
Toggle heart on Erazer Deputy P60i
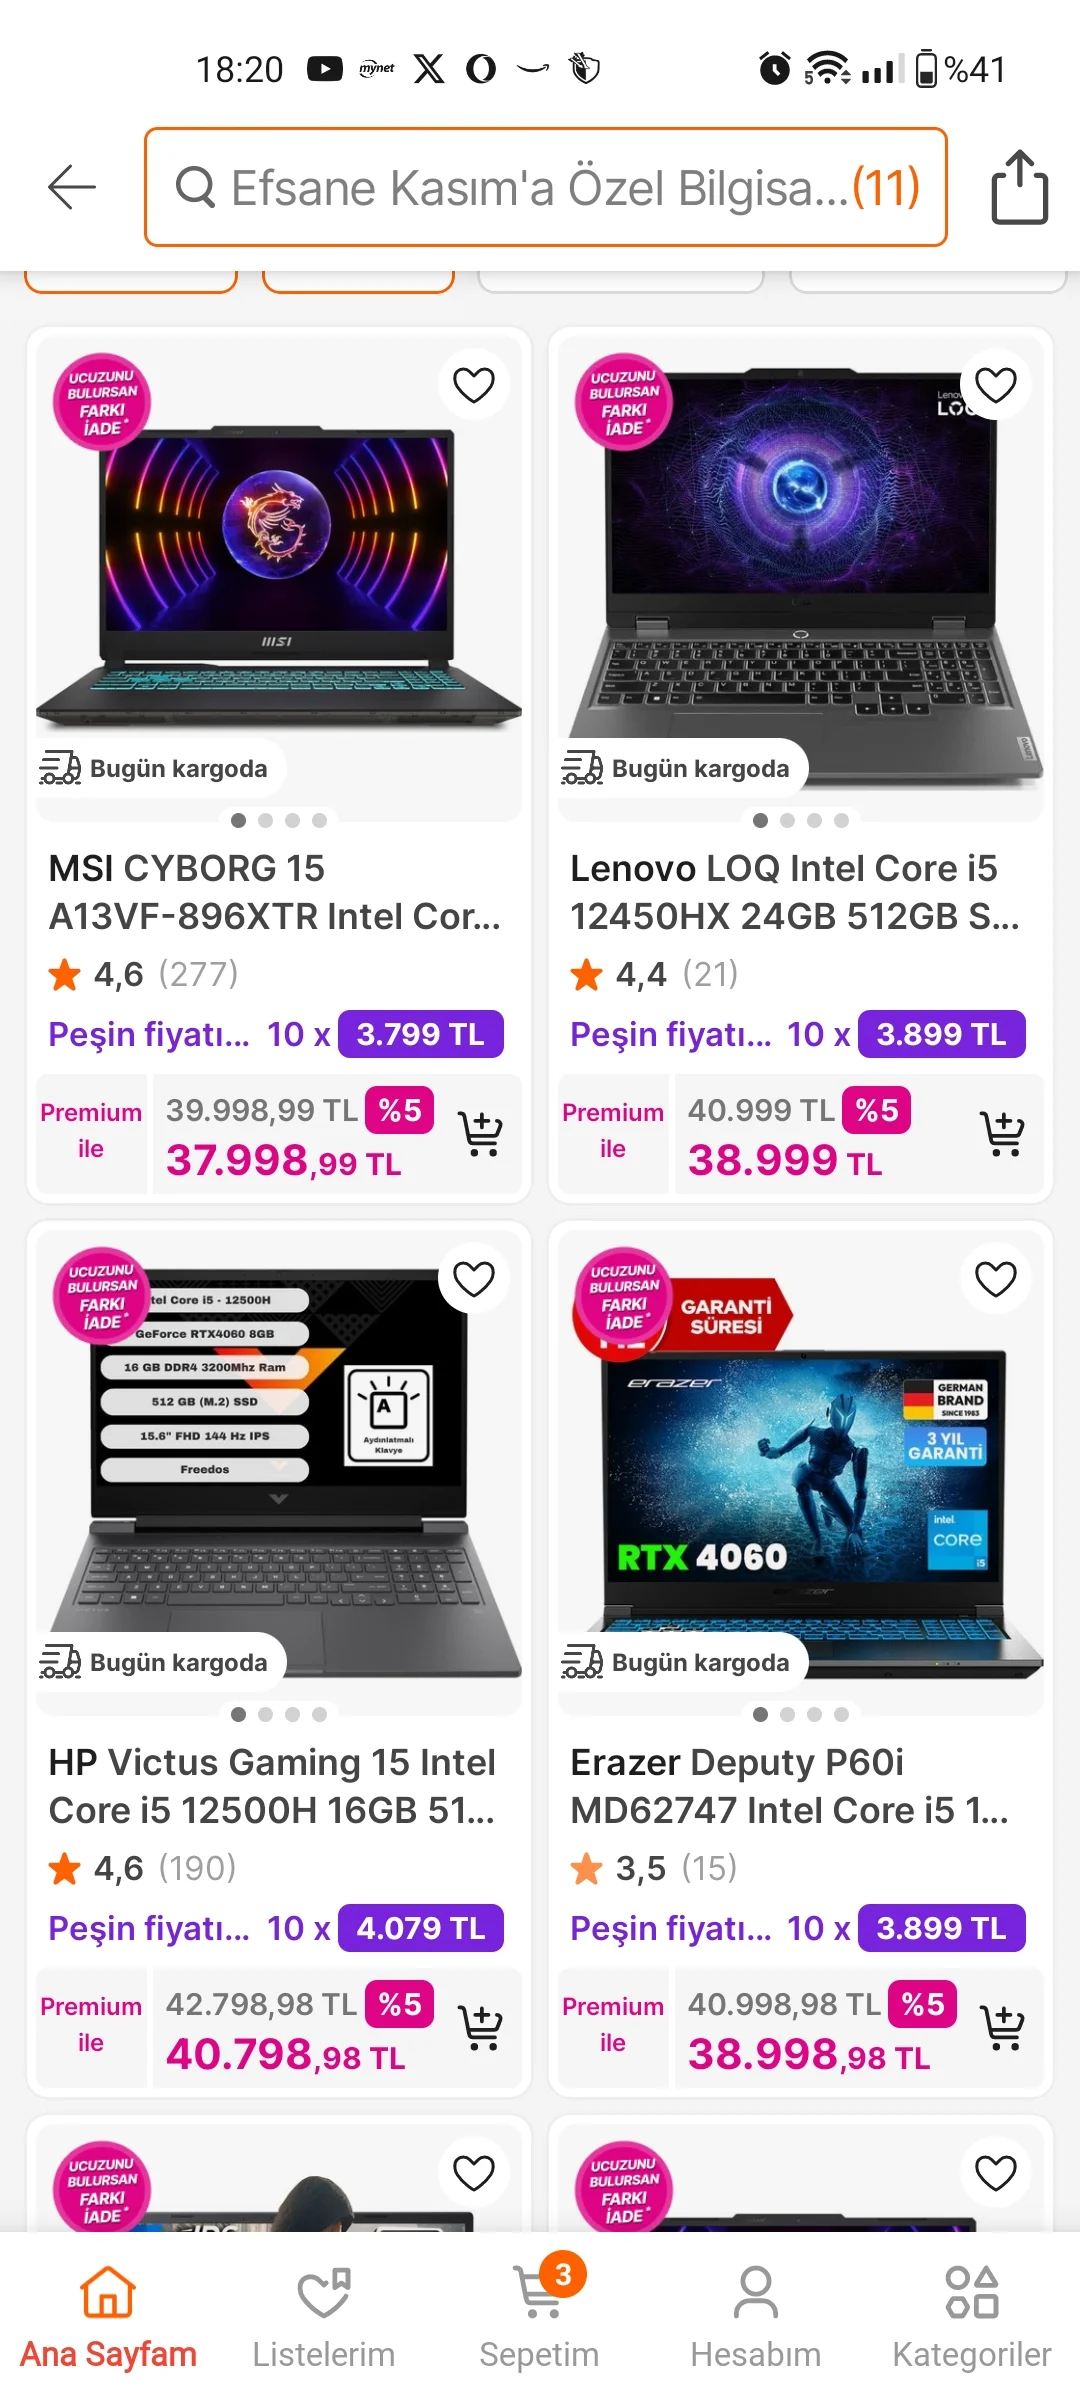click(x=996, y=1279)
